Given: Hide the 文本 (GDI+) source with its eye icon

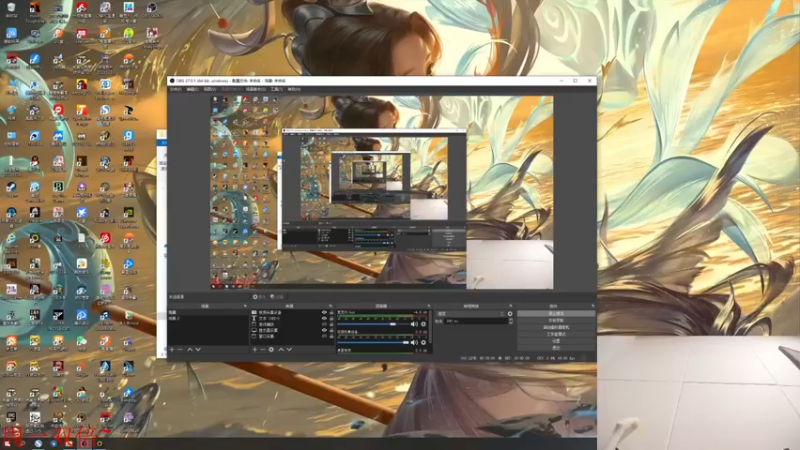Looking at the screenshot, I should 324,318.
